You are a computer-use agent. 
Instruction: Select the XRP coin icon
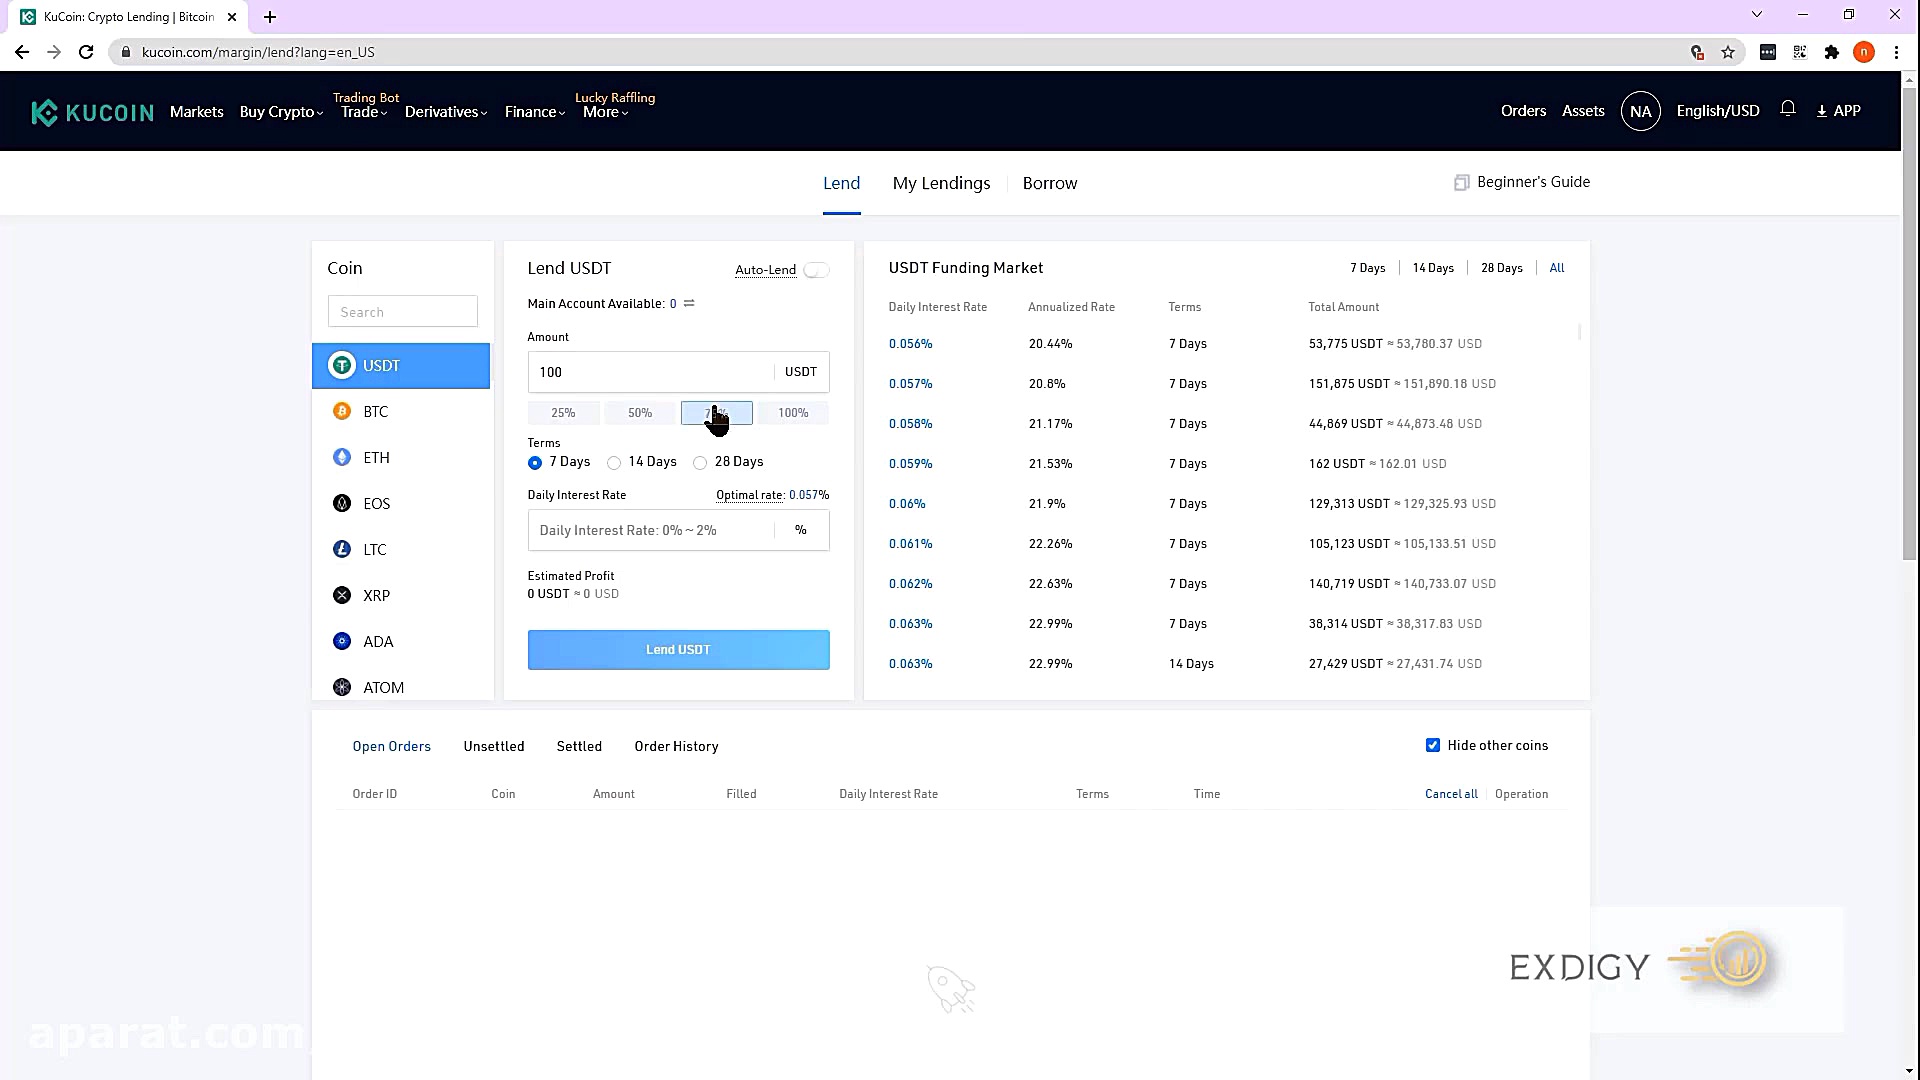tap(342, 595)
